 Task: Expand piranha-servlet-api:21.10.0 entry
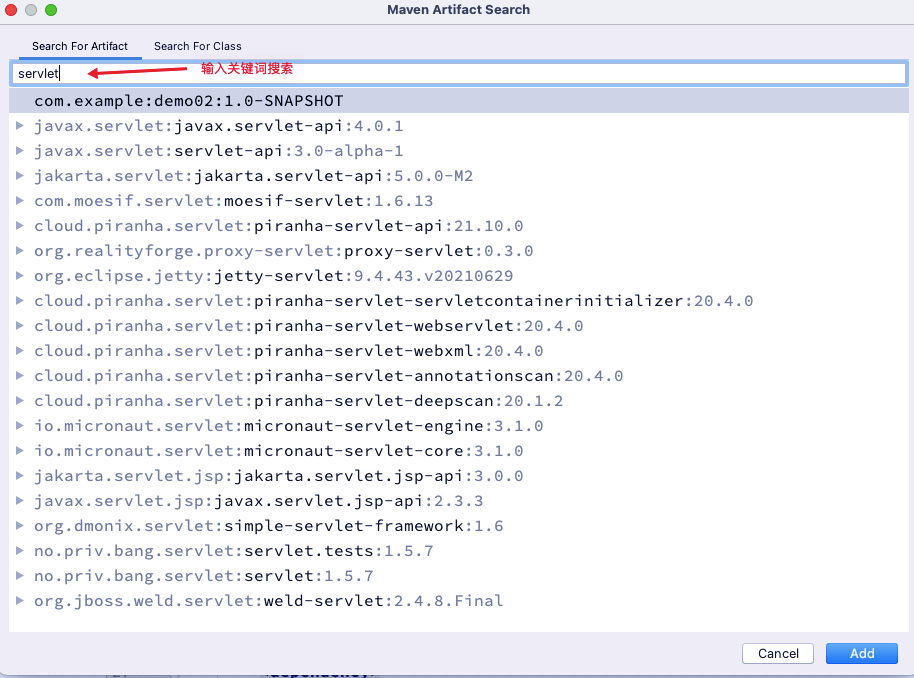[20, 226]
